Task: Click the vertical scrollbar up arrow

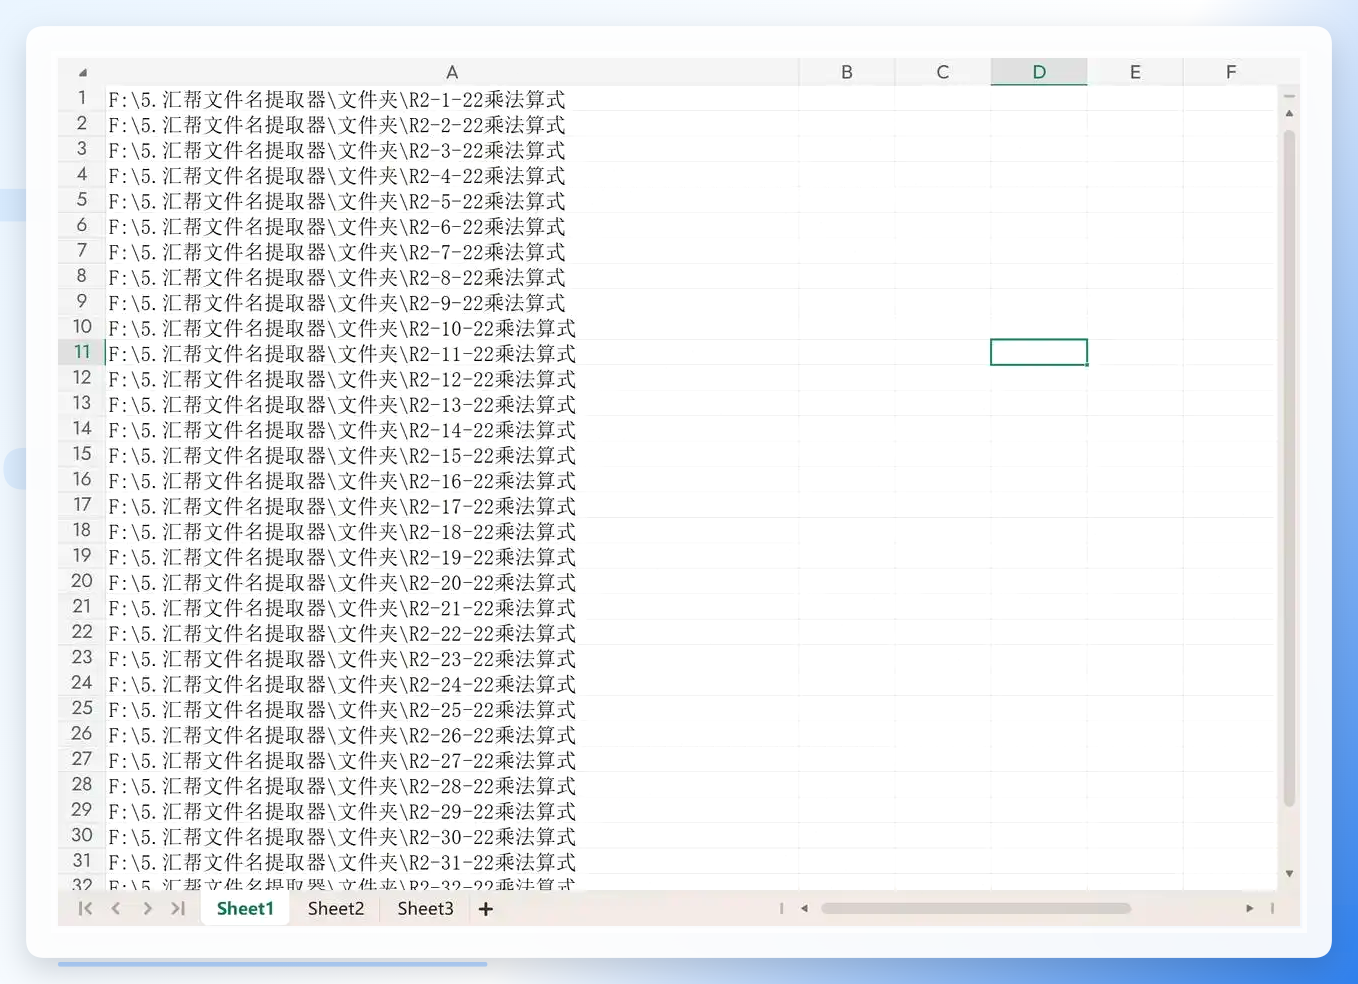Action: (x=1289, y=114)
